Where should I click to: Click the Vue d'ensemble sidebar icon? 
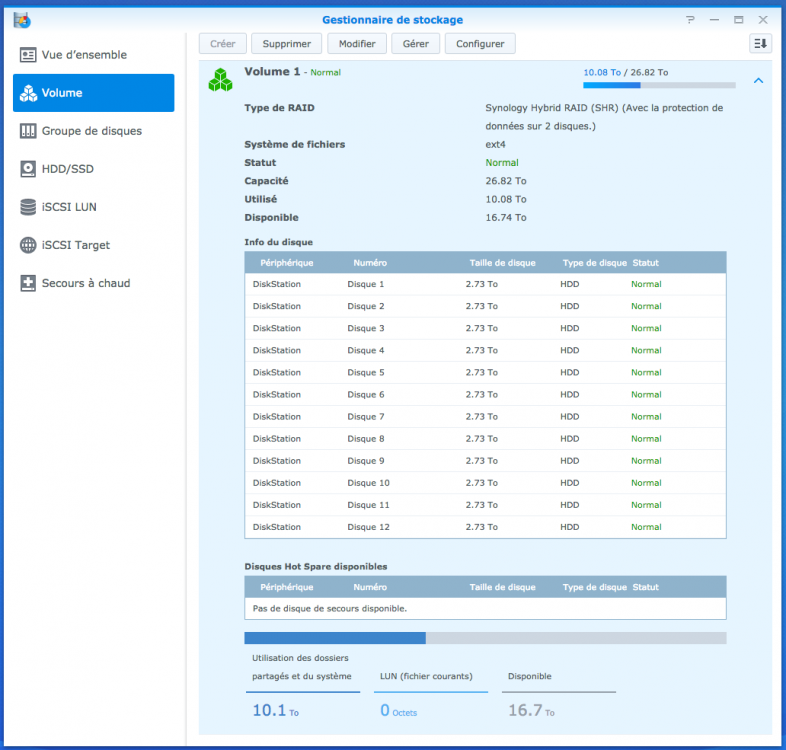click(28, 55)
